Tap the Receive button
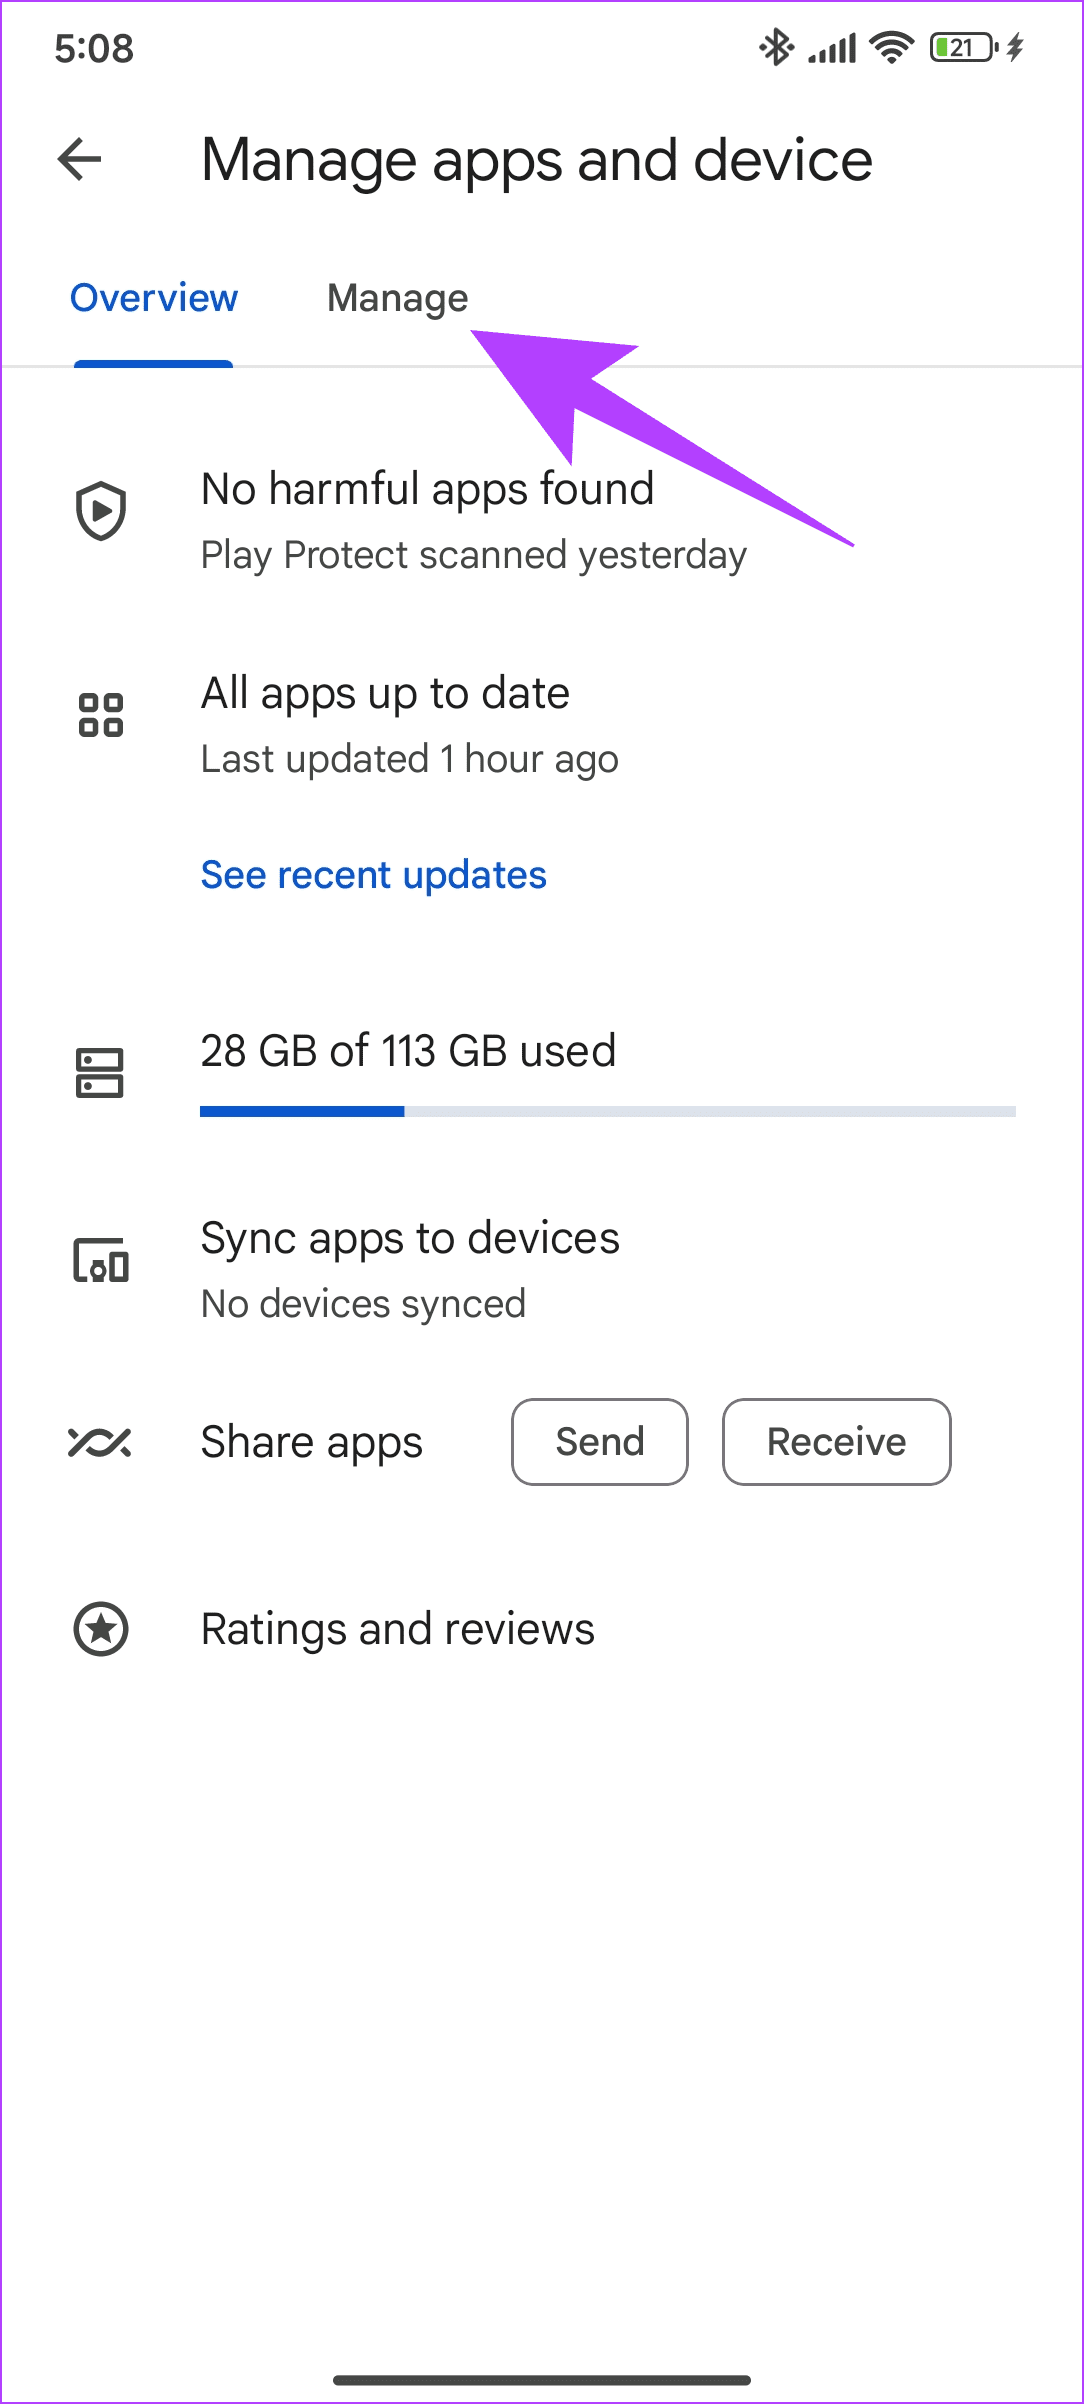Image resolution: width=1084 pixels, height=2406 pixels. click(837, 1442)
